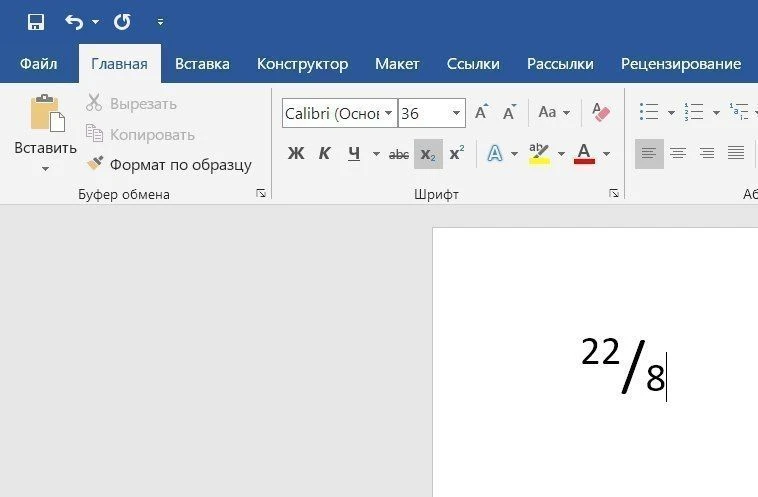Paste using the Вставить clipboard icon

pos(47,113)
